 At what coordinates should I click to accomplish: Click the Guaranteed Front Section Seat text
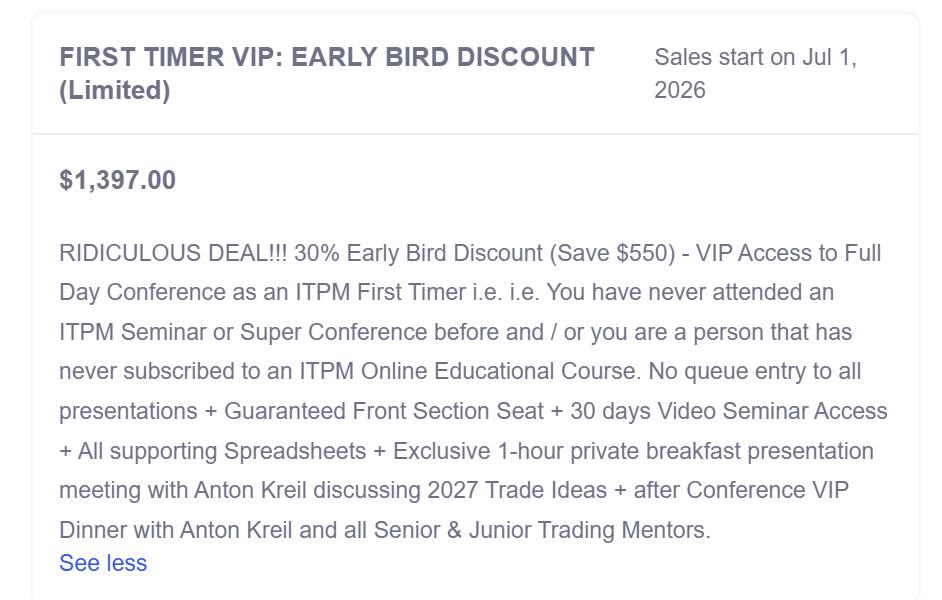pos(385,411)
